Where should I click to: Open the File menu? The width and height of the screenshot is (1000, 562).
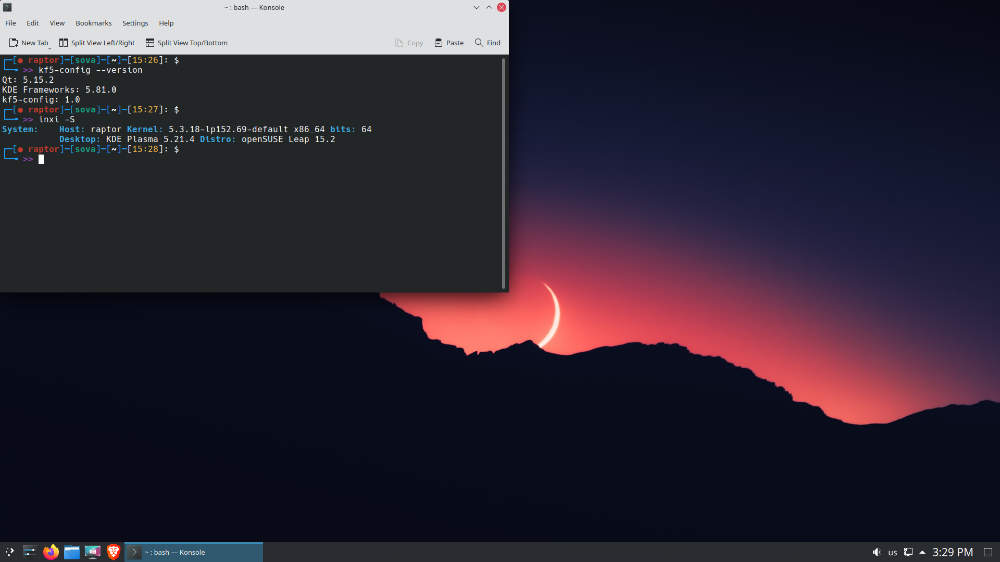point(11,23)
